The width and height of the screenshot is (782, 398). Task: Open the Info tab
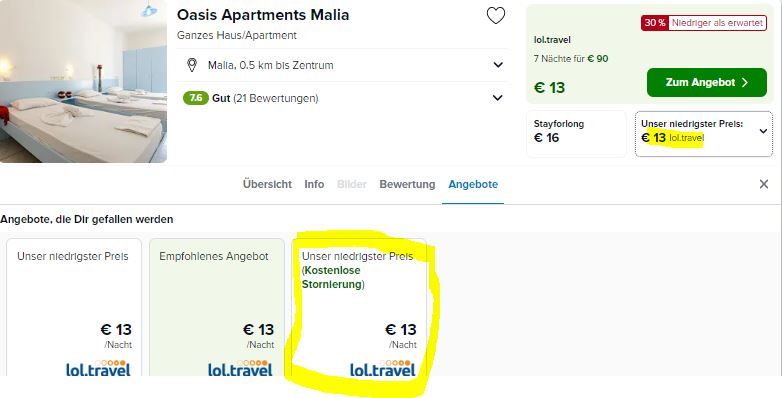click(314, 184)
